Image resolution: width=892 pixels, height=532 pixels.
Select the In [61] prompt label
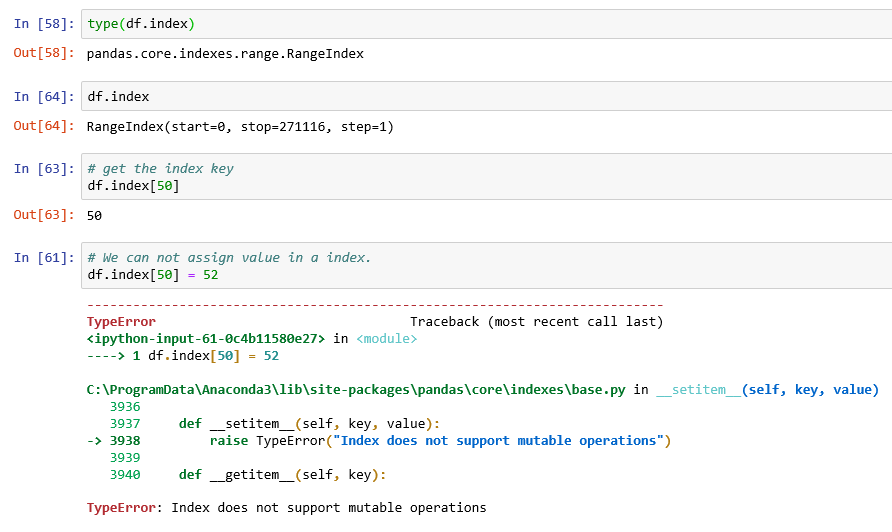pyautogui.click(x=44, y=258)
